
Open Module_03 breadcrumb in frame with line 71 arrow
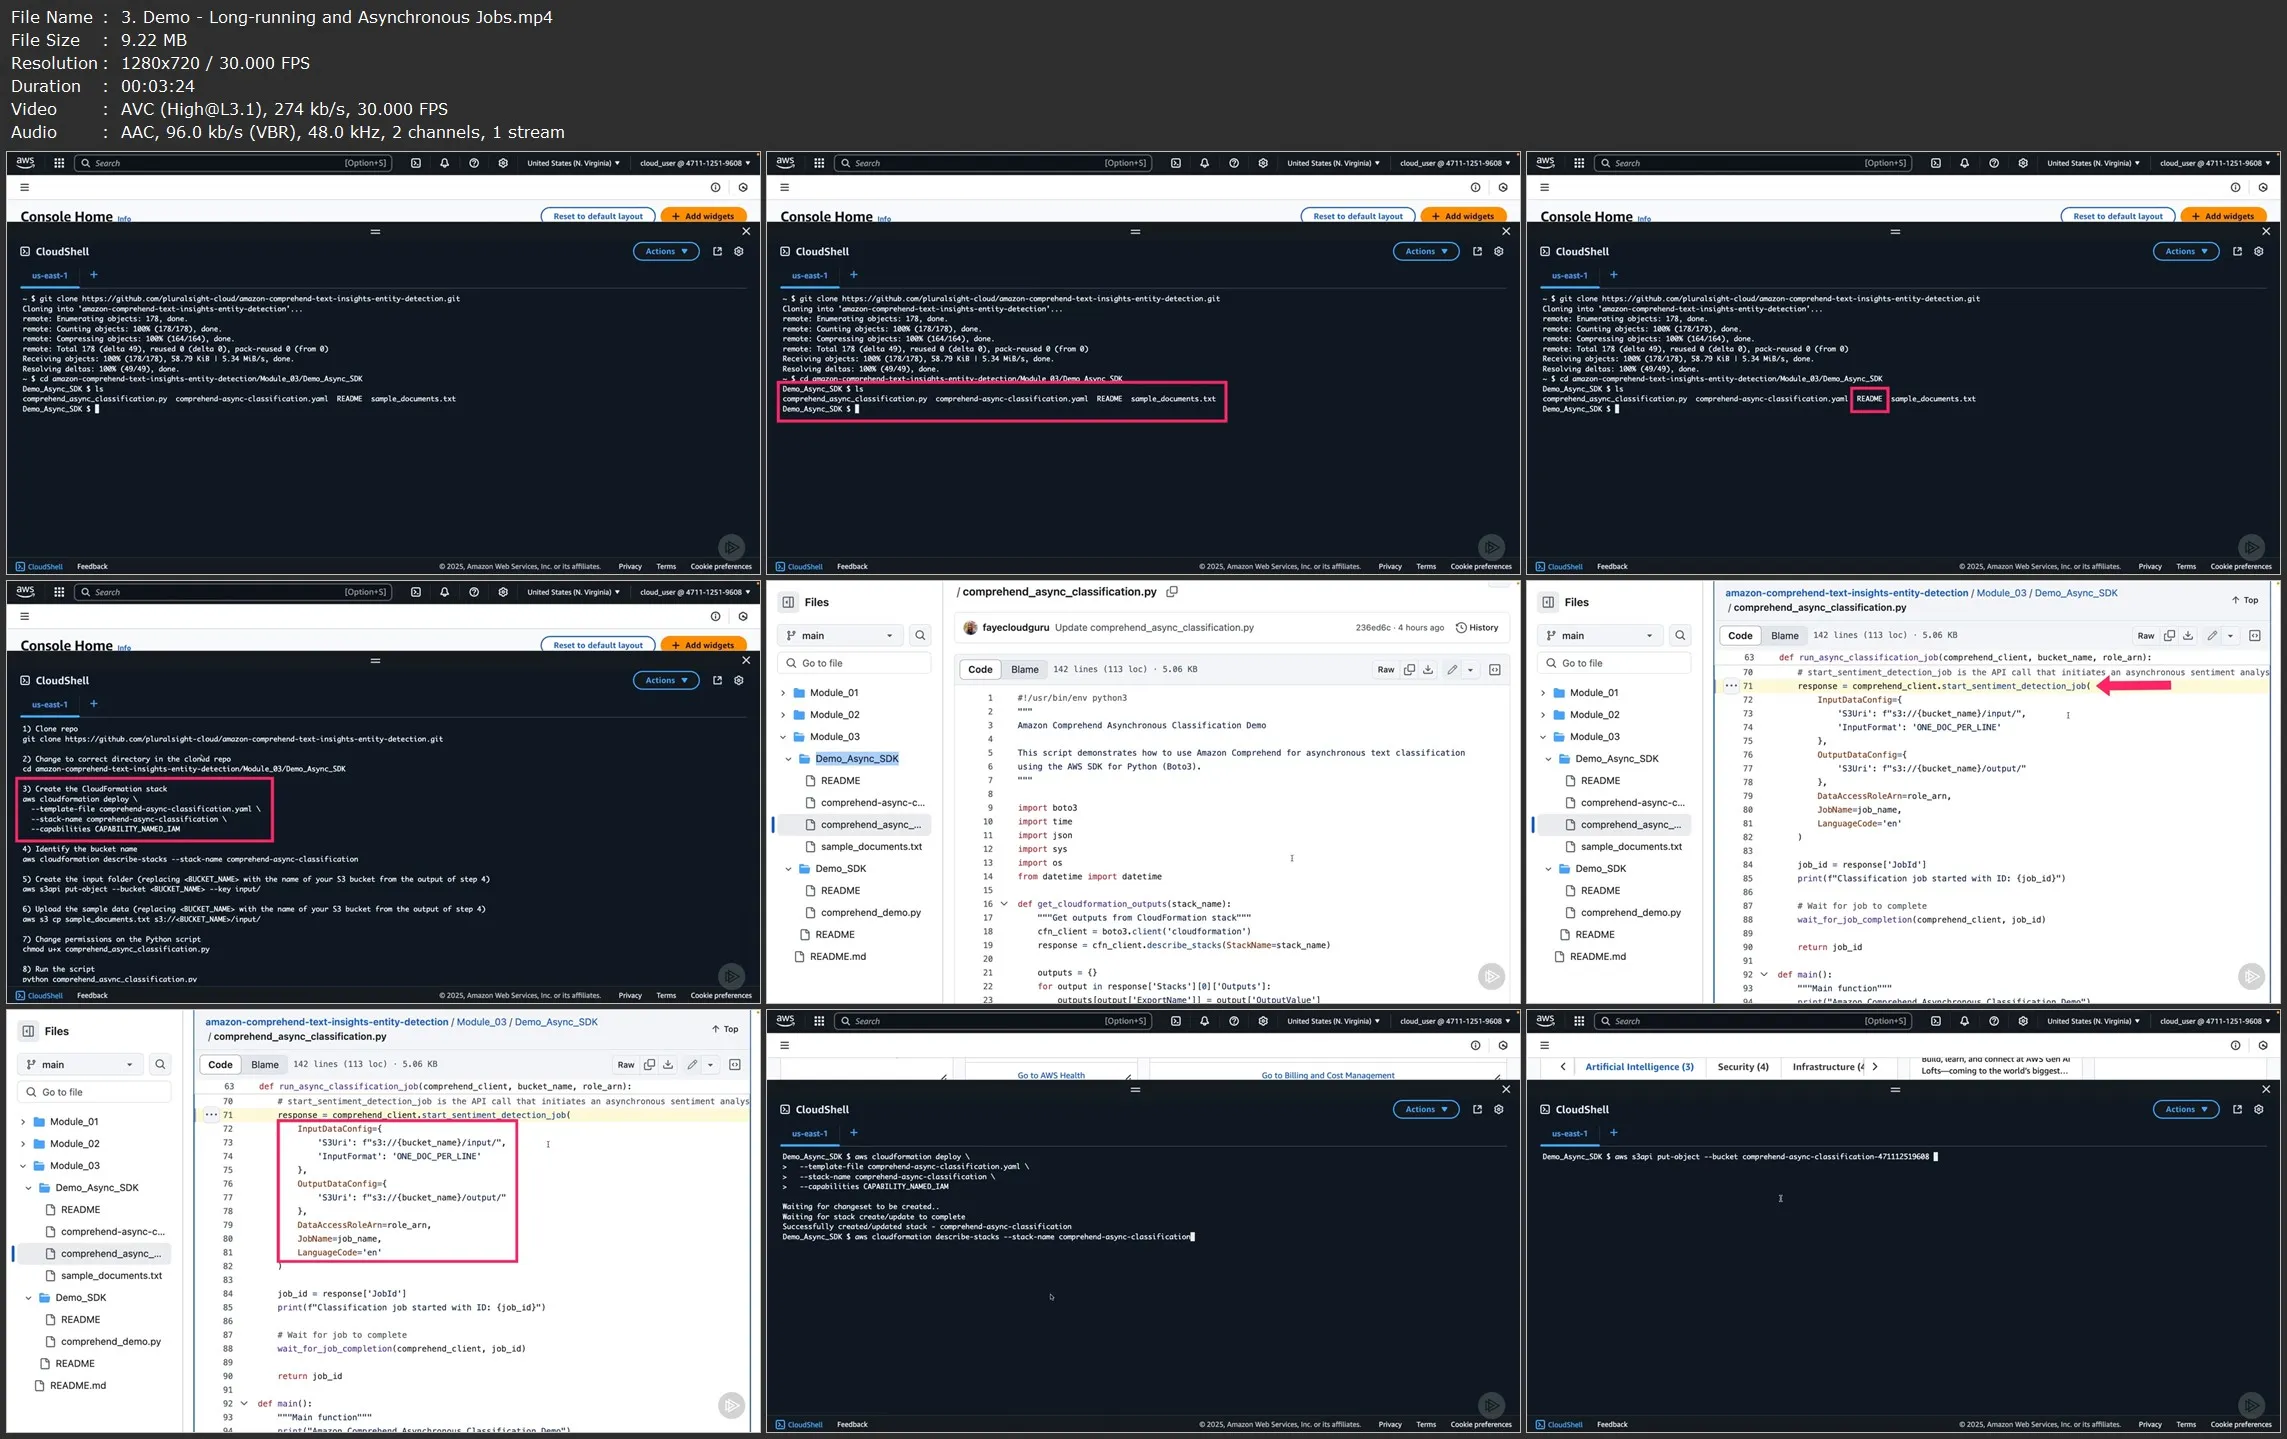[x=2001, y=593]
